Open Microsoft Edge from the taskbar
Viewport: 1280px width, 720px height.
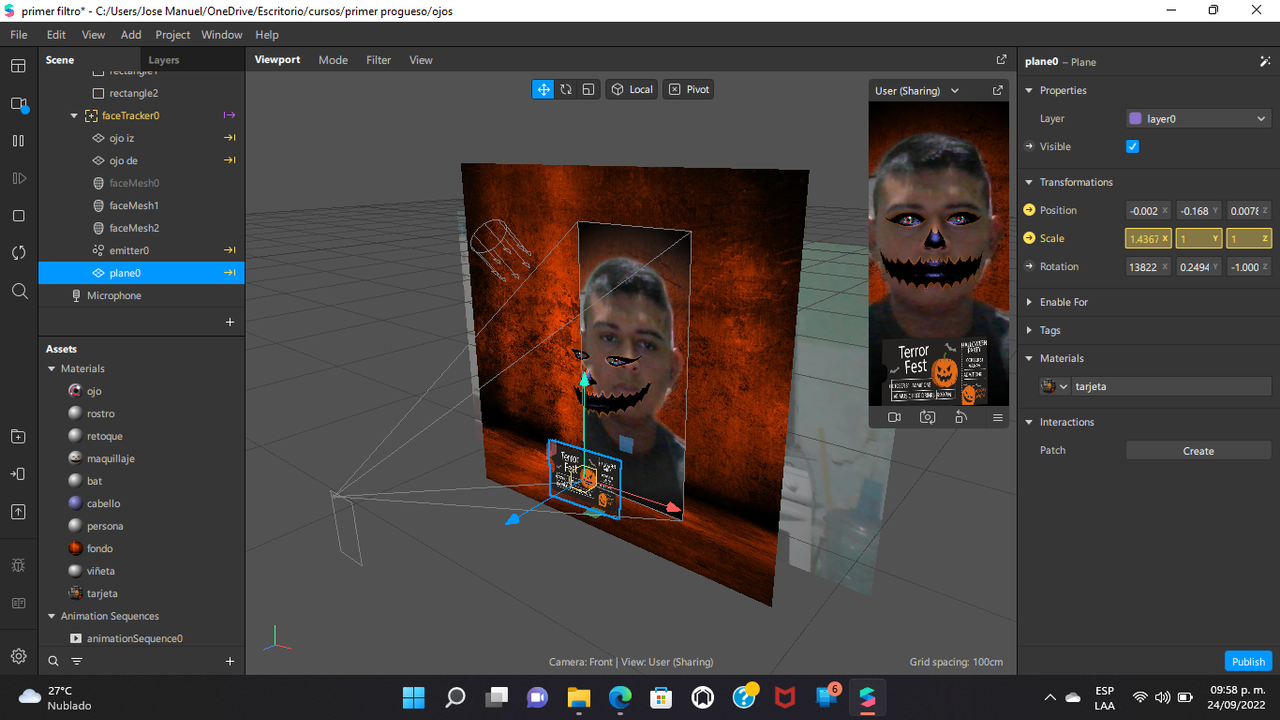coord(620,697)
